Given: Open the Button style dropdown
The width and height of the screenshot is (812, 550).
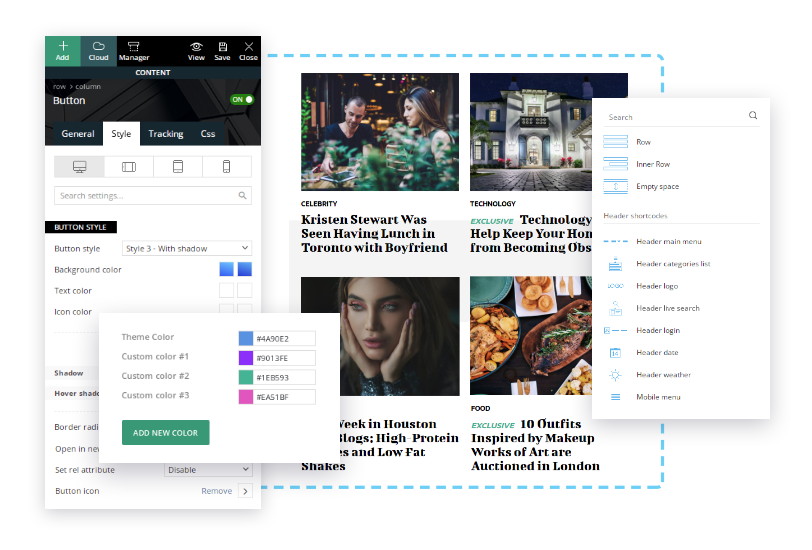Looking at the screenshot, I should [x=186, y=248].
